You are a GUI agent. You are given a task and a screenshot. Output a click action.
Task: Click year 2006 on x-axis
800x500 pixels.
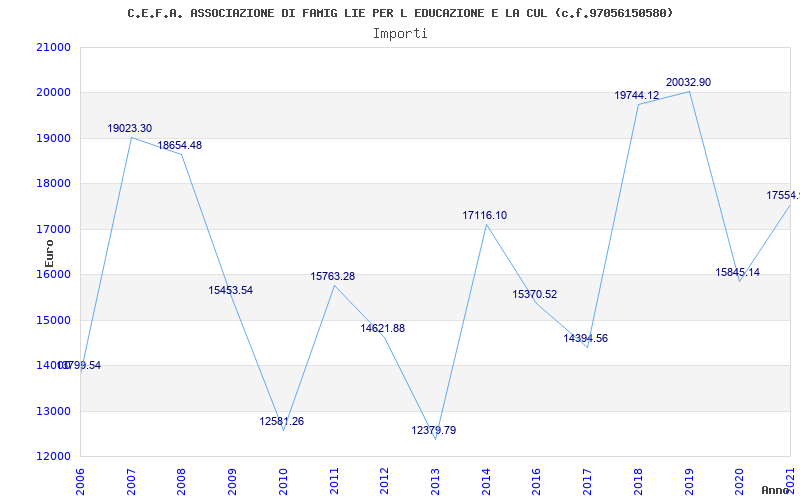click(81, 481)
